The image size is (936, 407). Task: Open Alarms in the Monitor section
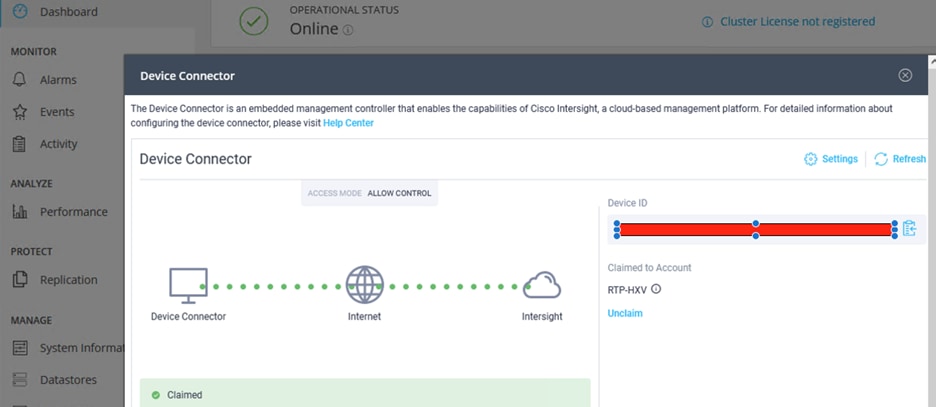(58, 79)
